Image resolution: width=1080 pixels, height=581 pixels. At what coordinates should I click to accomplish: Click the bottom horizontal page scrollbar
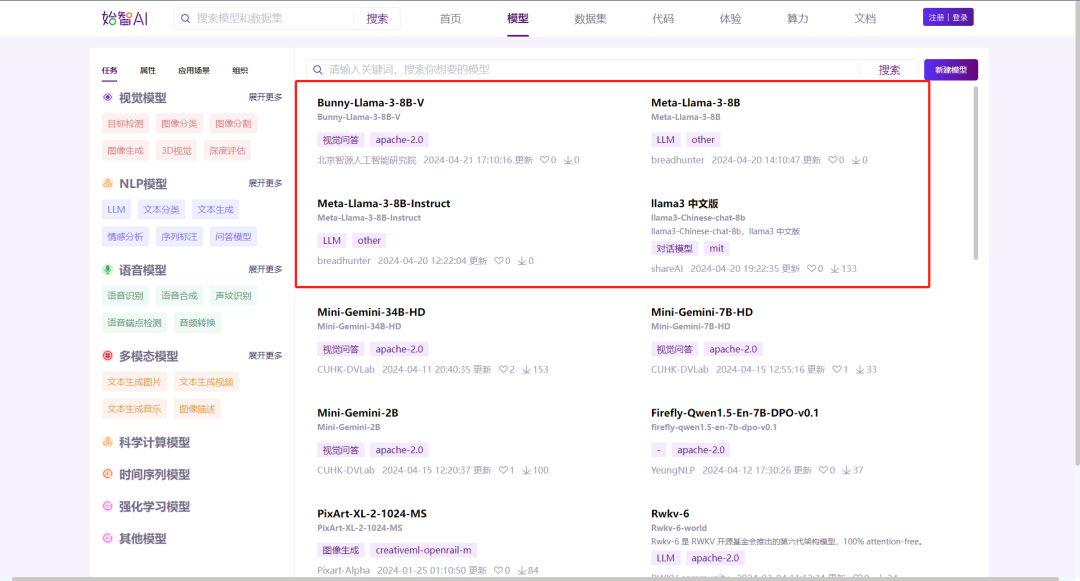[535, 578]
